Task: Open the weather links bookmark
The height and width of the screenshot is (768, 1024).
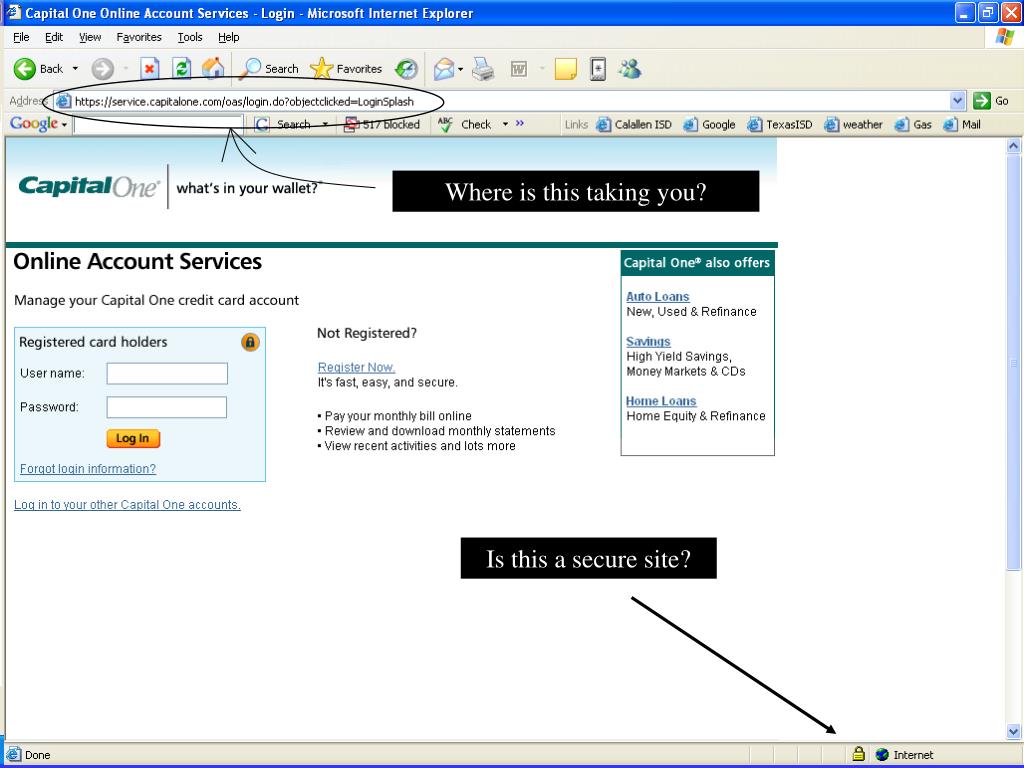Action: click(854, 124)
